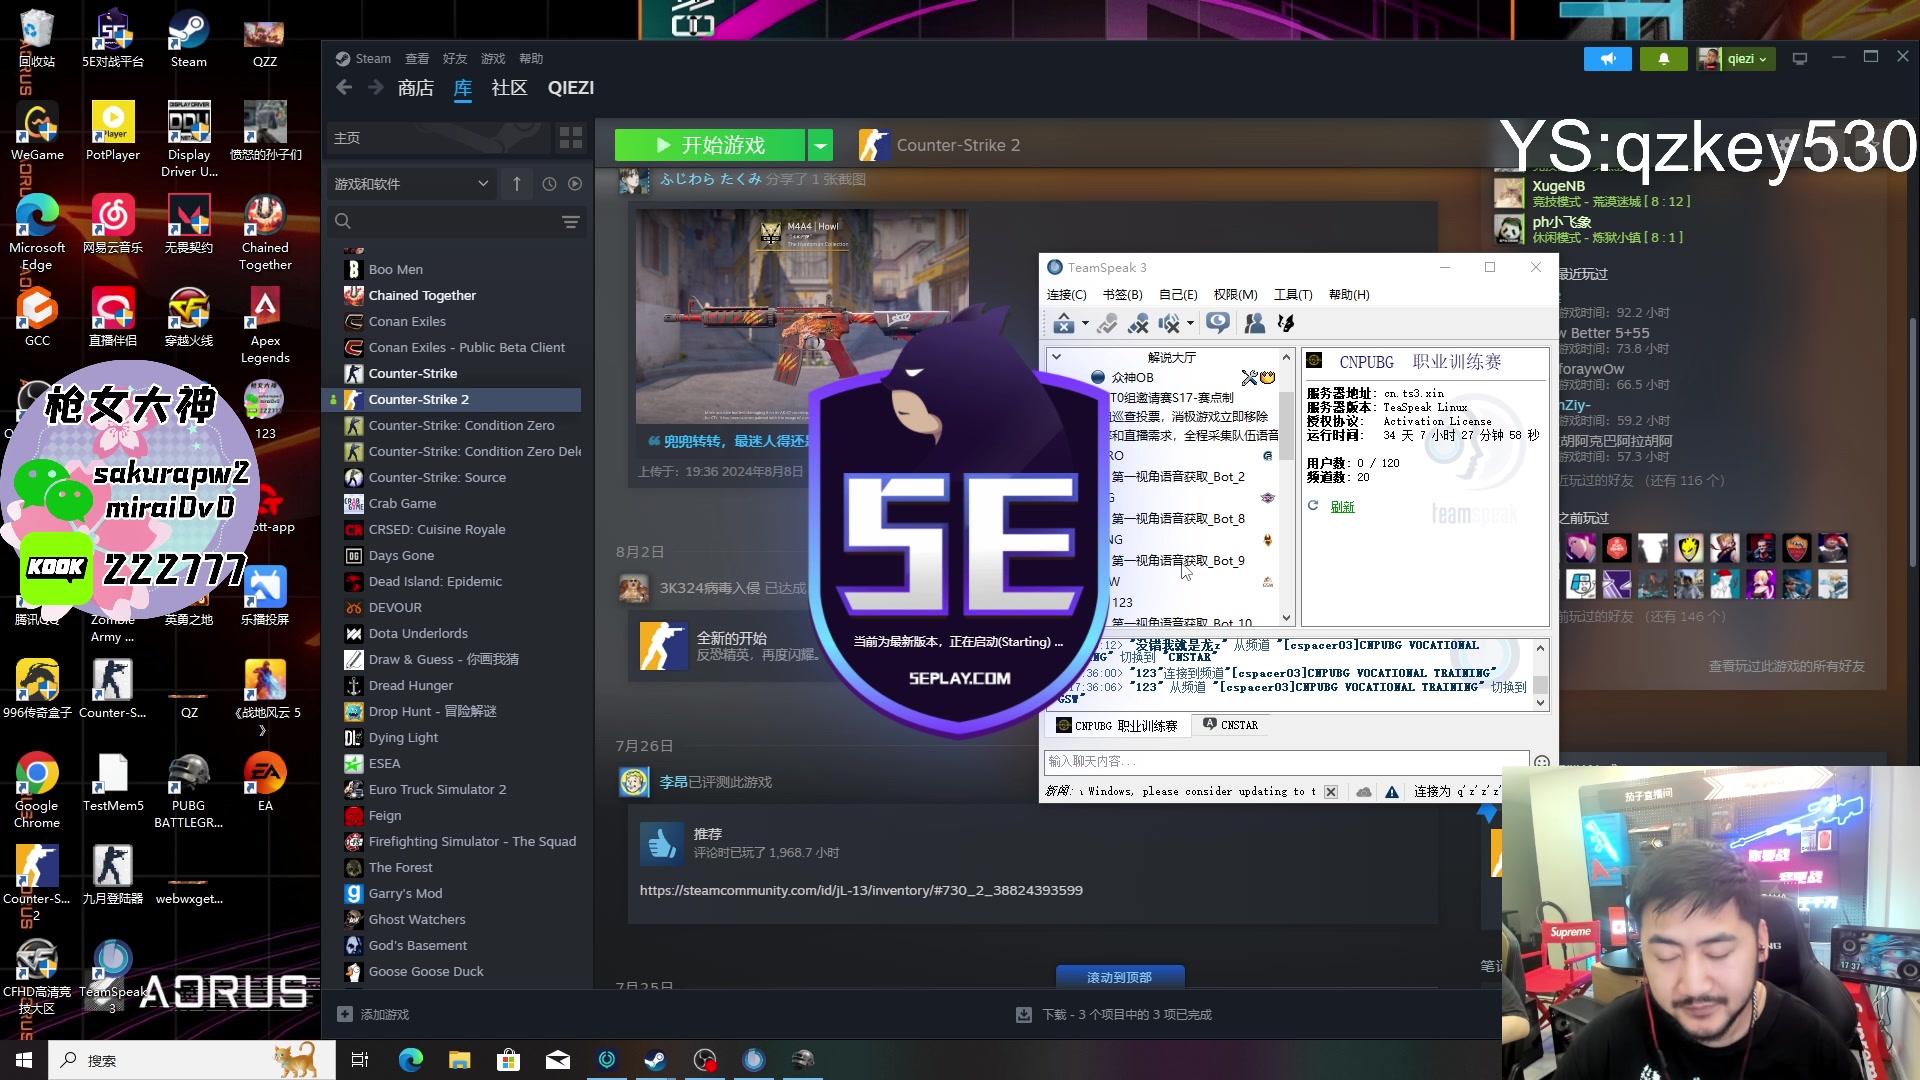Click TeamSpeak subscribe-to-channels eye icon
Image resolution: width=1920 pixels, height=1080 pixels.
(1217, 323)
